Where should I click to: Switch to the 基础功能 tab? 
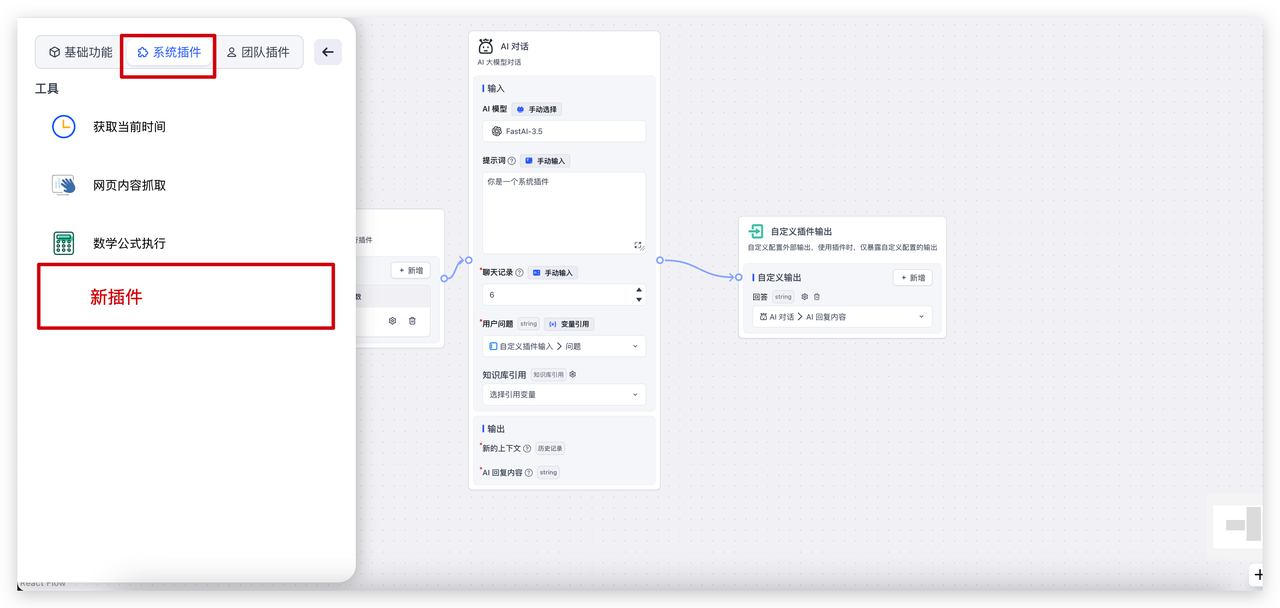(80, 52)
